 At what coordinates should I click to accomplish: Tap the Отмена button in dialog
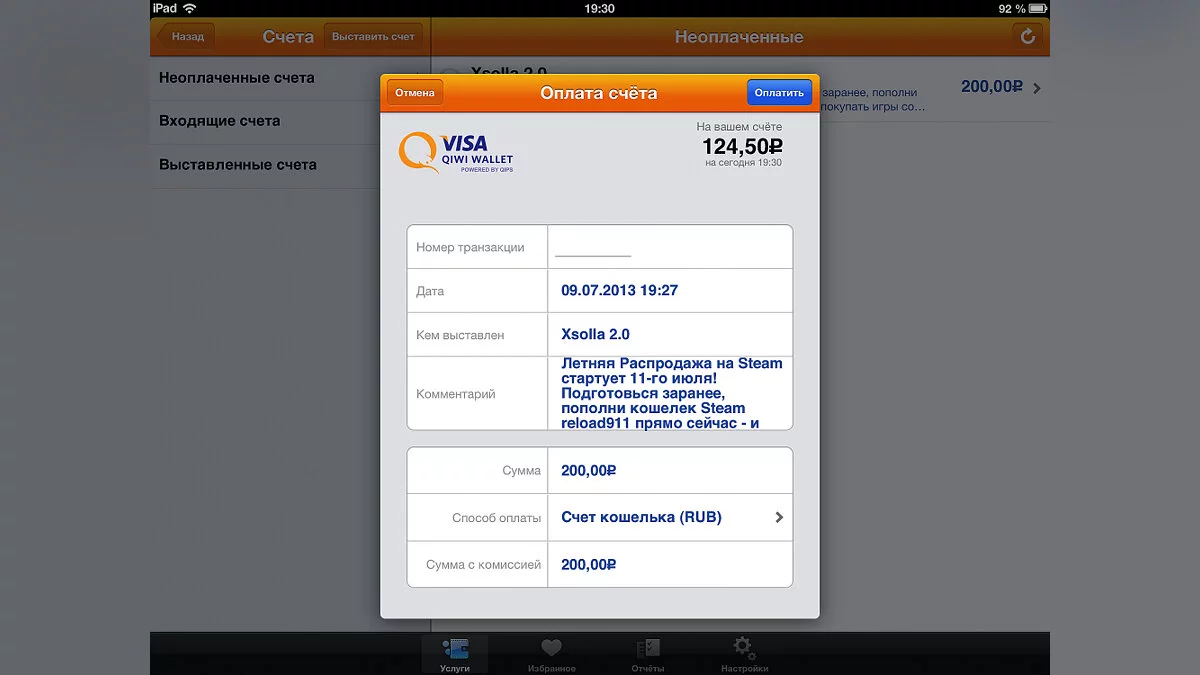[415, 92]
